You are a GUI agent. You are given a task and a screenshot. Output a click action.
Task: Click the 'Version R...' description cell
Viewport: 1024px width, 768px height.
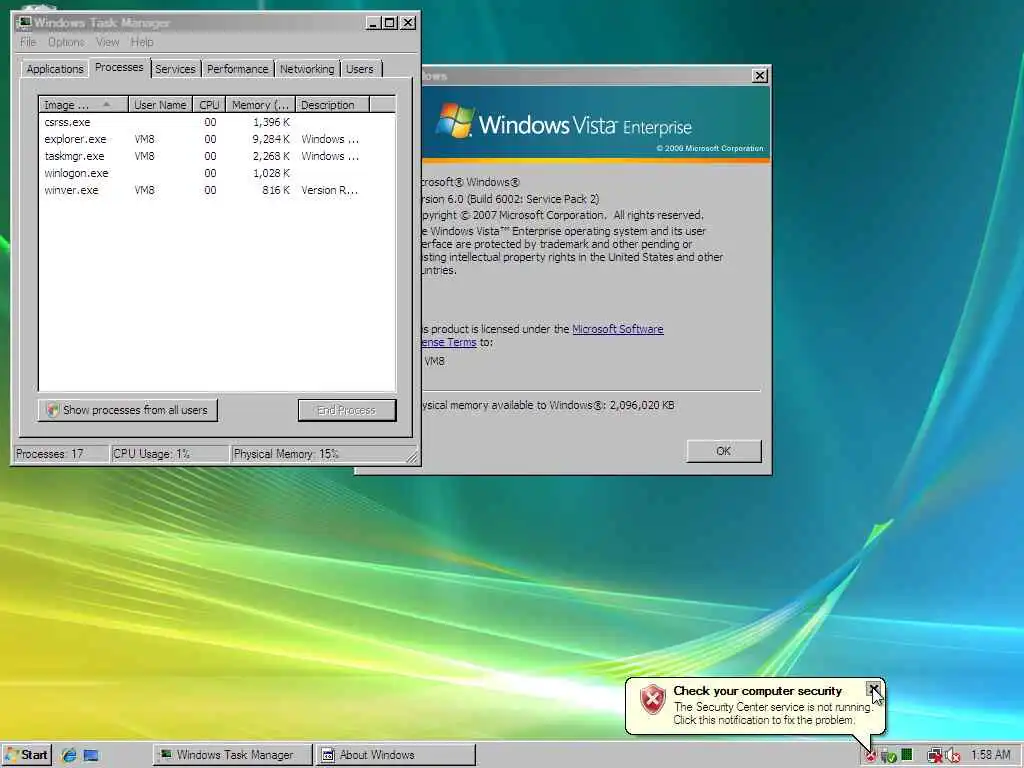(329, 190)
